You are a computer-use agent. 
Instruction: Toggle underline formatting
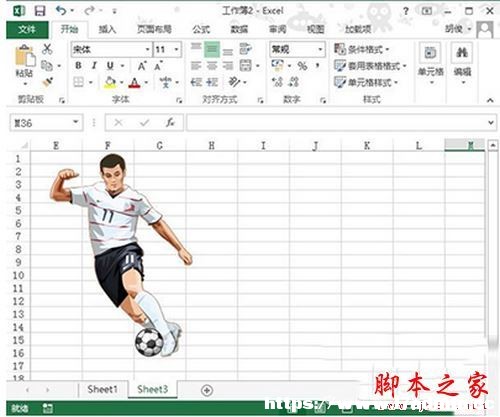coord(110,66)
